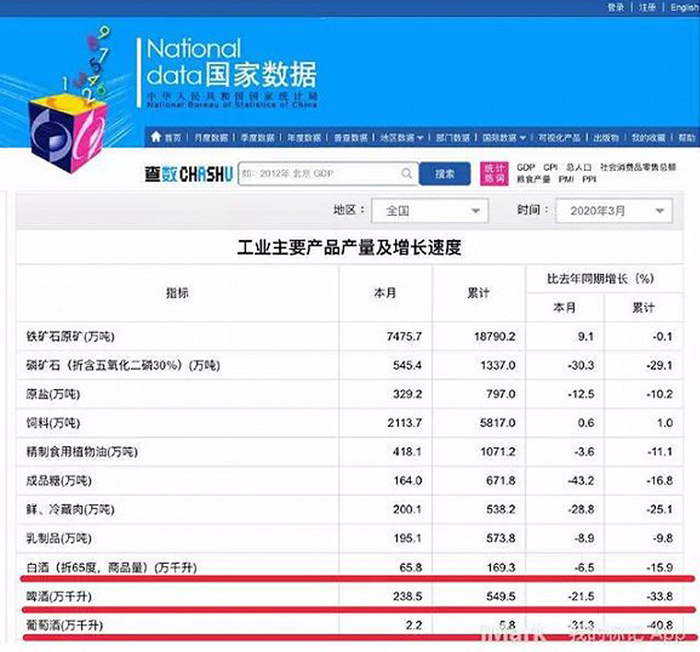Click the value 1071.2 in the 植物油 row
The width and height of the screenshot is (700, 652).
(498, 452)
